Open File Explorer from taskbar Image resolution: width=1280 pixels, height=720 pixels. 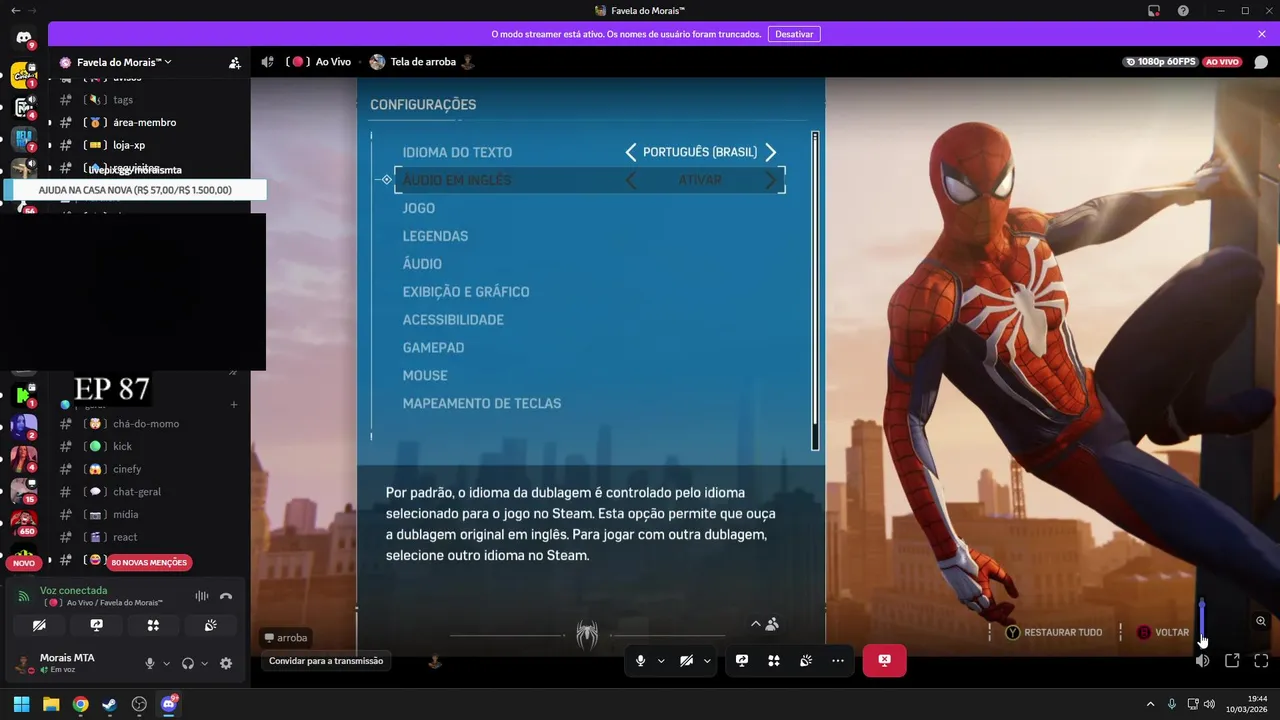(x=51, y=704)
